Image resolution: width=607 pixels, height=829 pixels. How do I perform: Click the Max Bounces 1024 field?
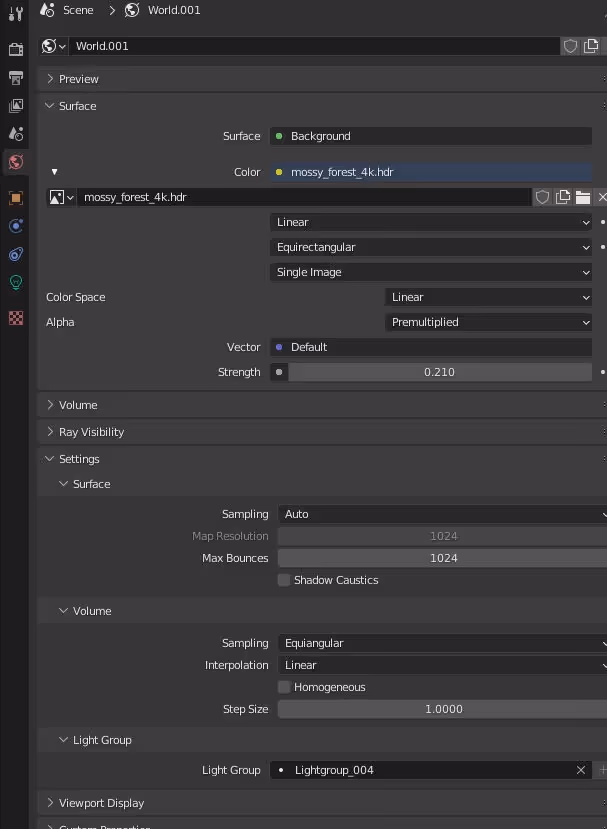tap(443, 558)
